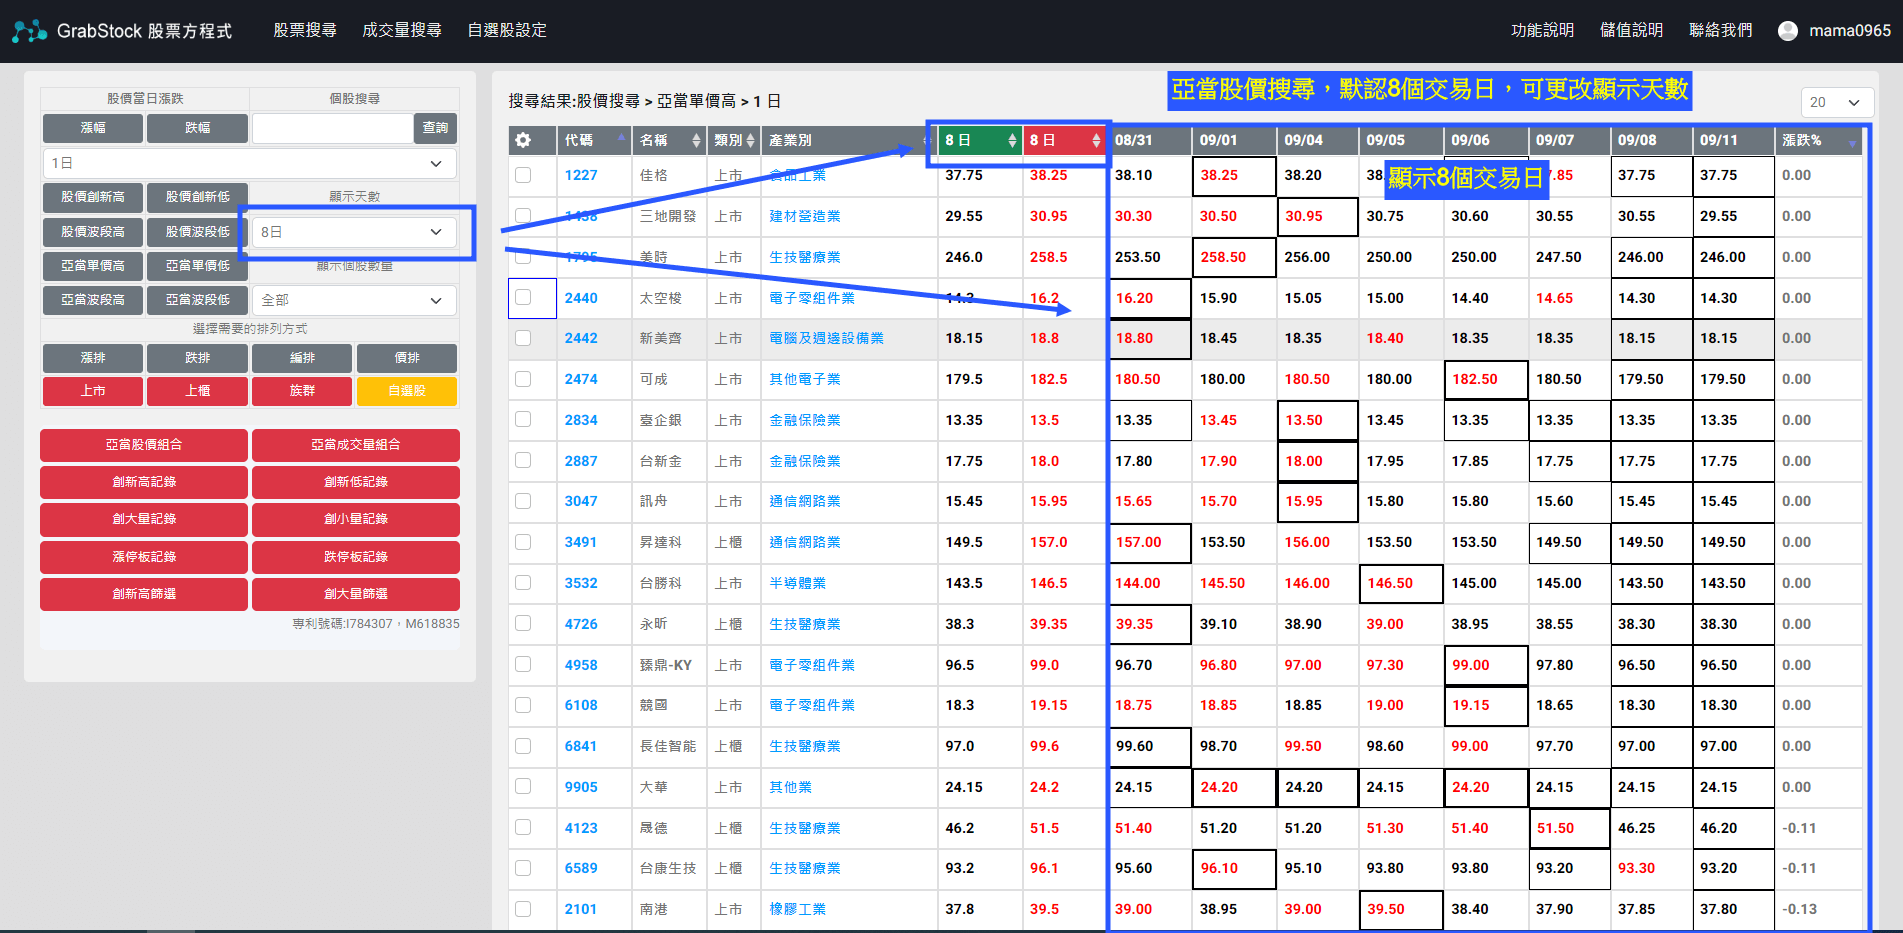
Task: Go to 自選股設定 menu item
Action: pyautogui.click(x=507, y=31)
